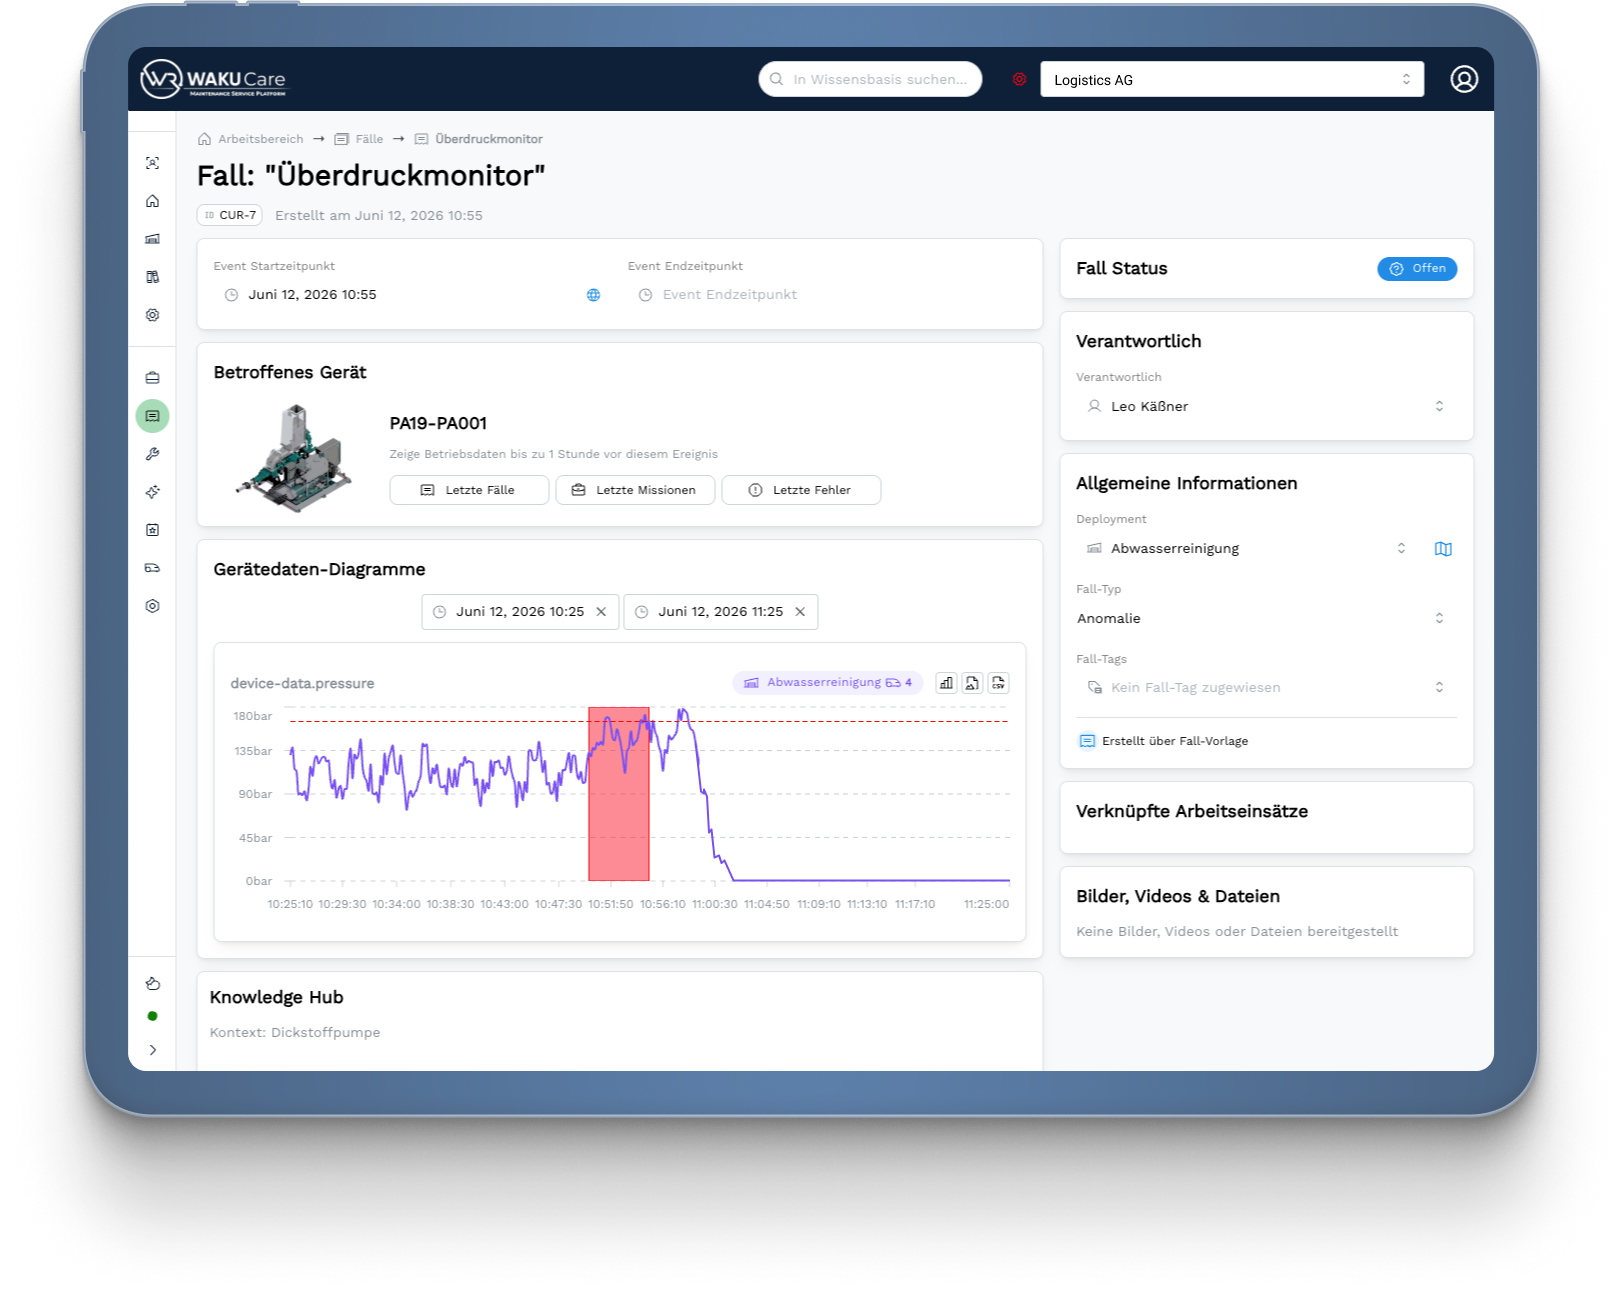Viewport: 1620px width, 1298px height.
Task: Click the thumbs-up feedback icon in sidebar
Action: pos(152,983)
